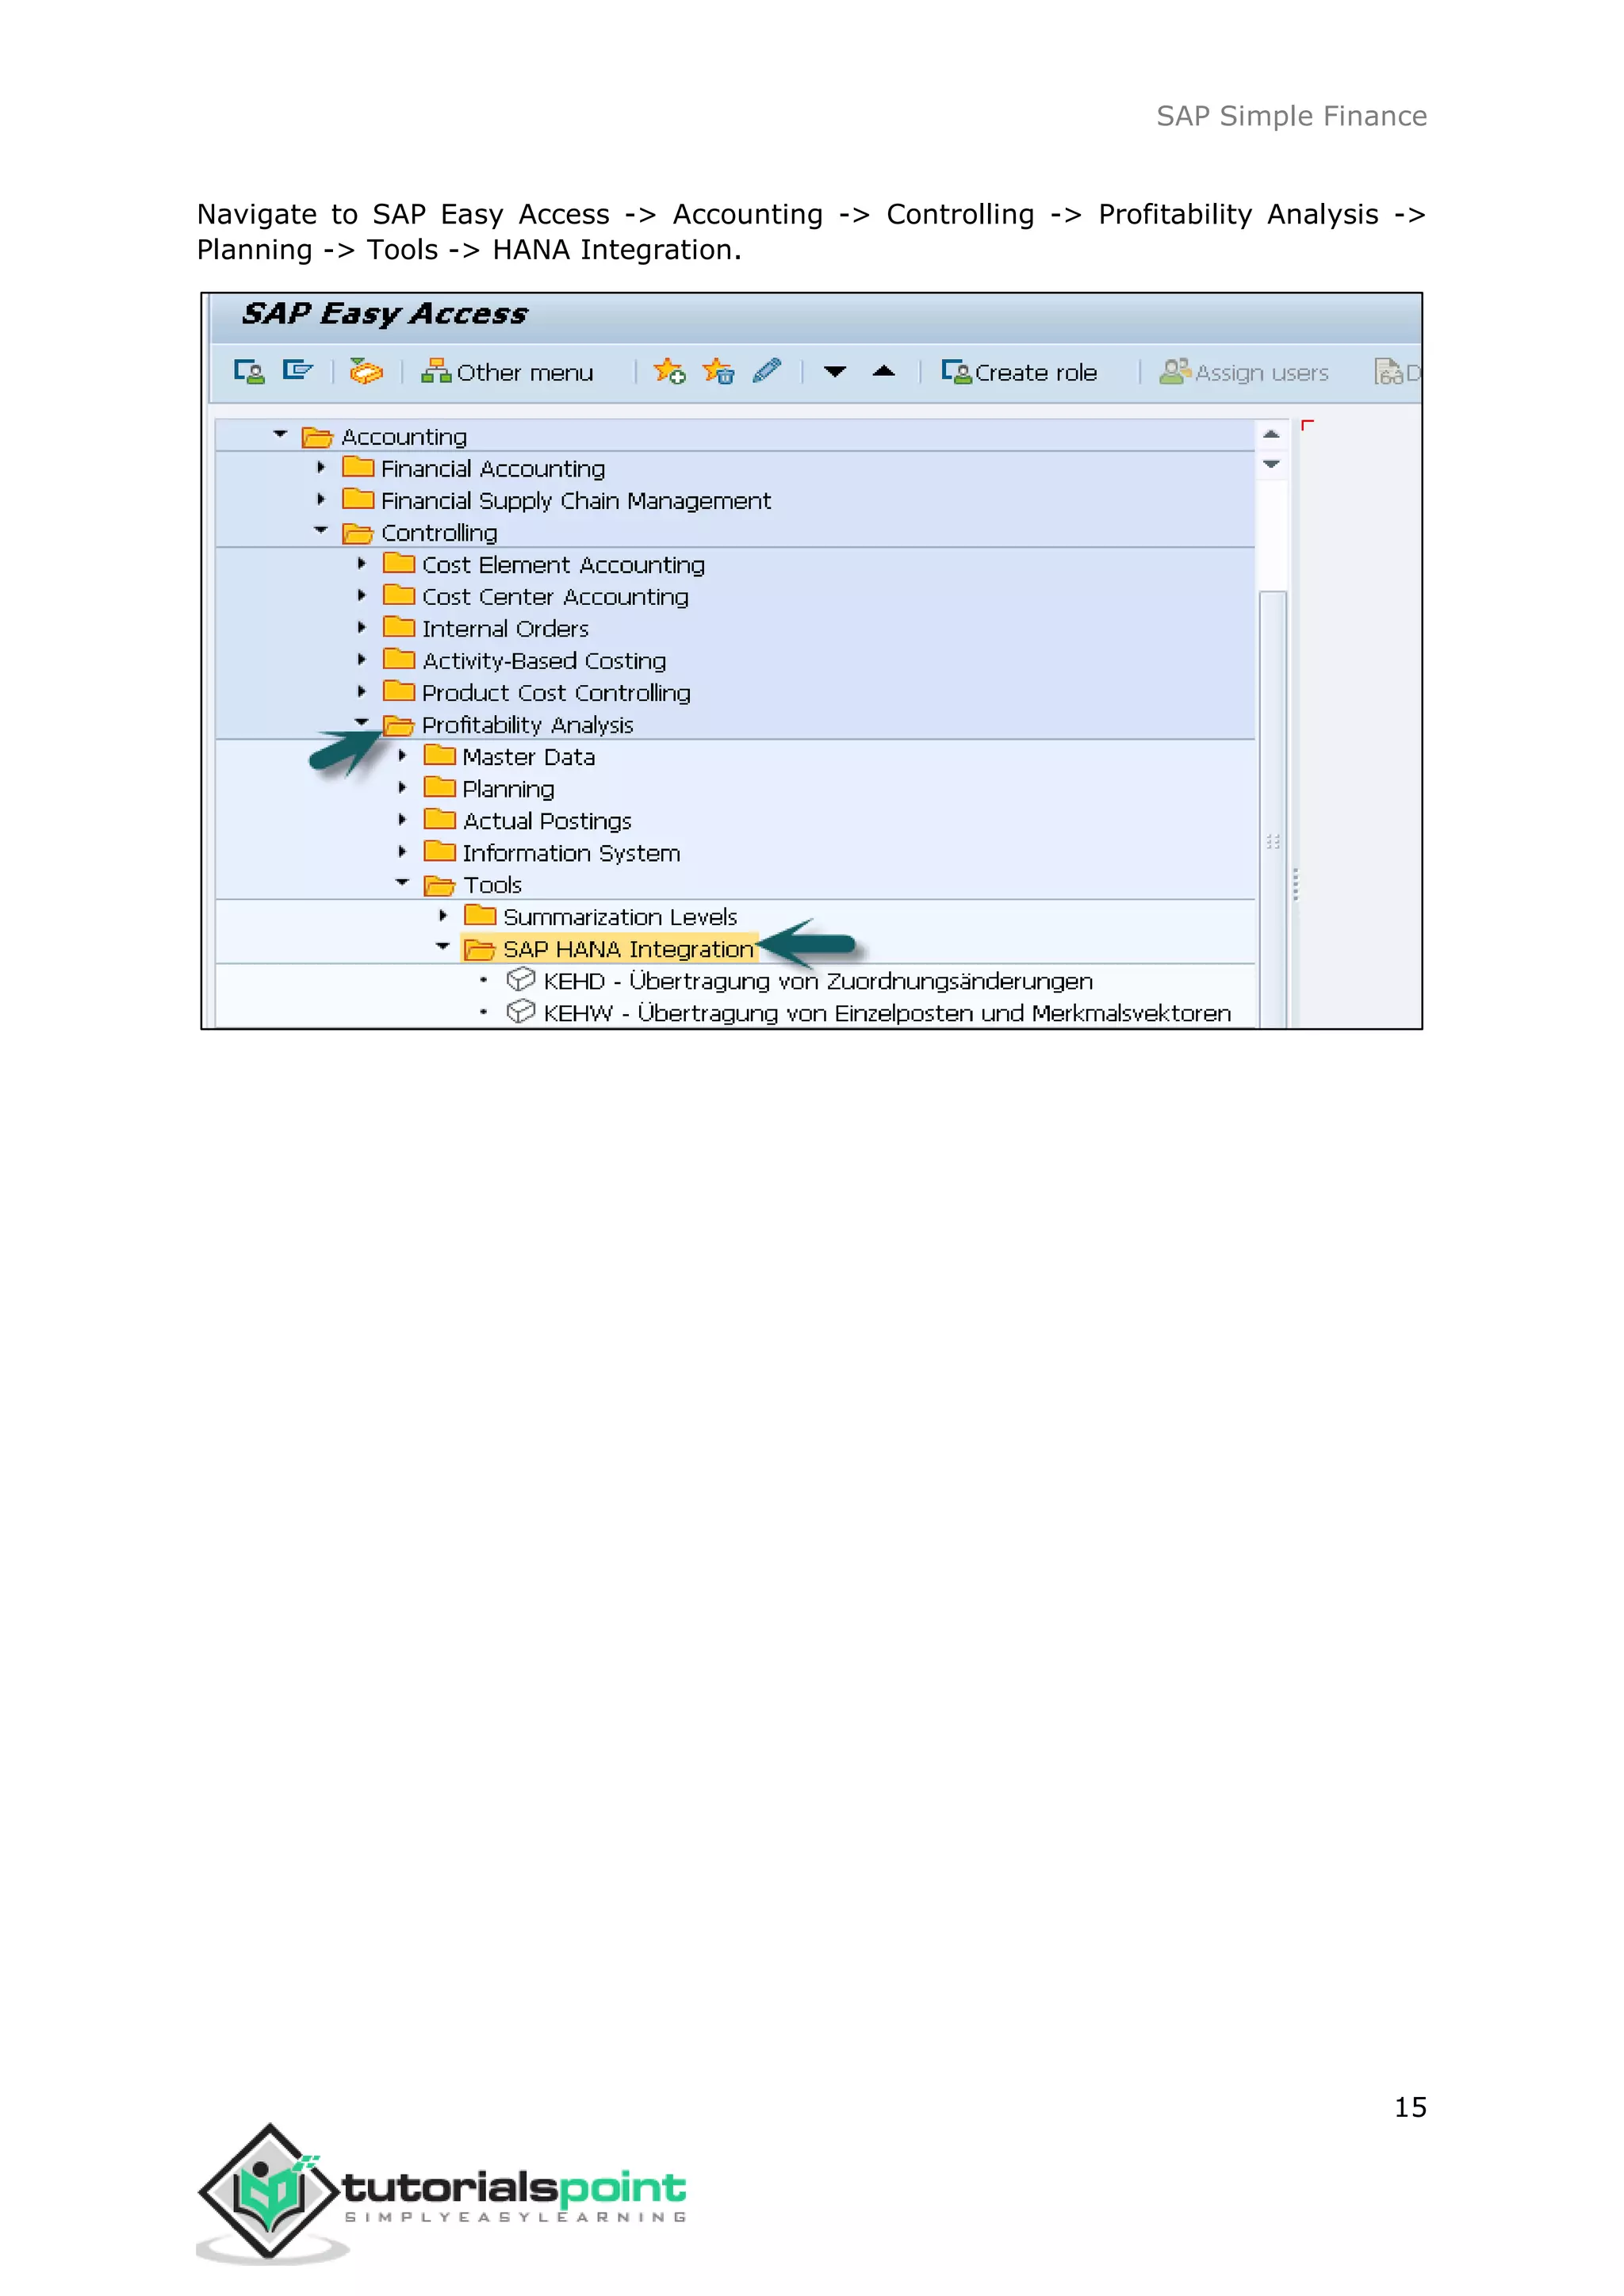Select Summarization Levels label

pos(620,917)
